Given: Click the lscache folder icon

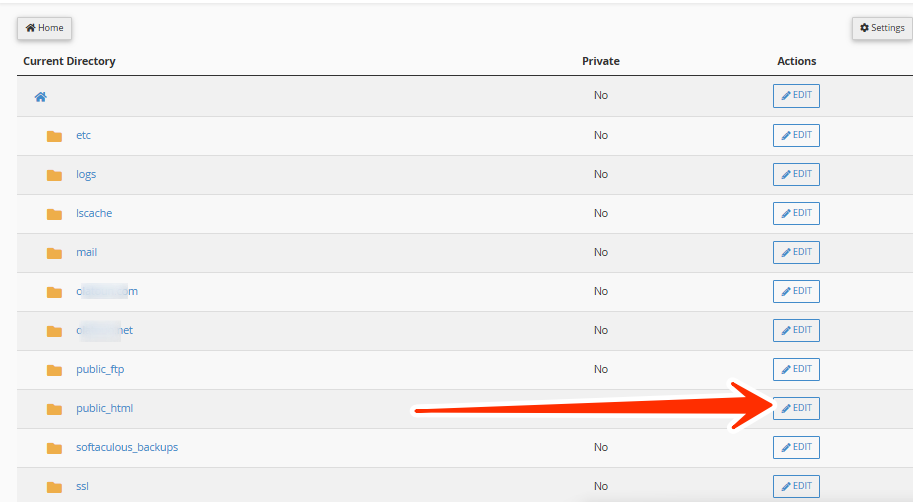Looking at the screenshot, I should tap(54, 214).
